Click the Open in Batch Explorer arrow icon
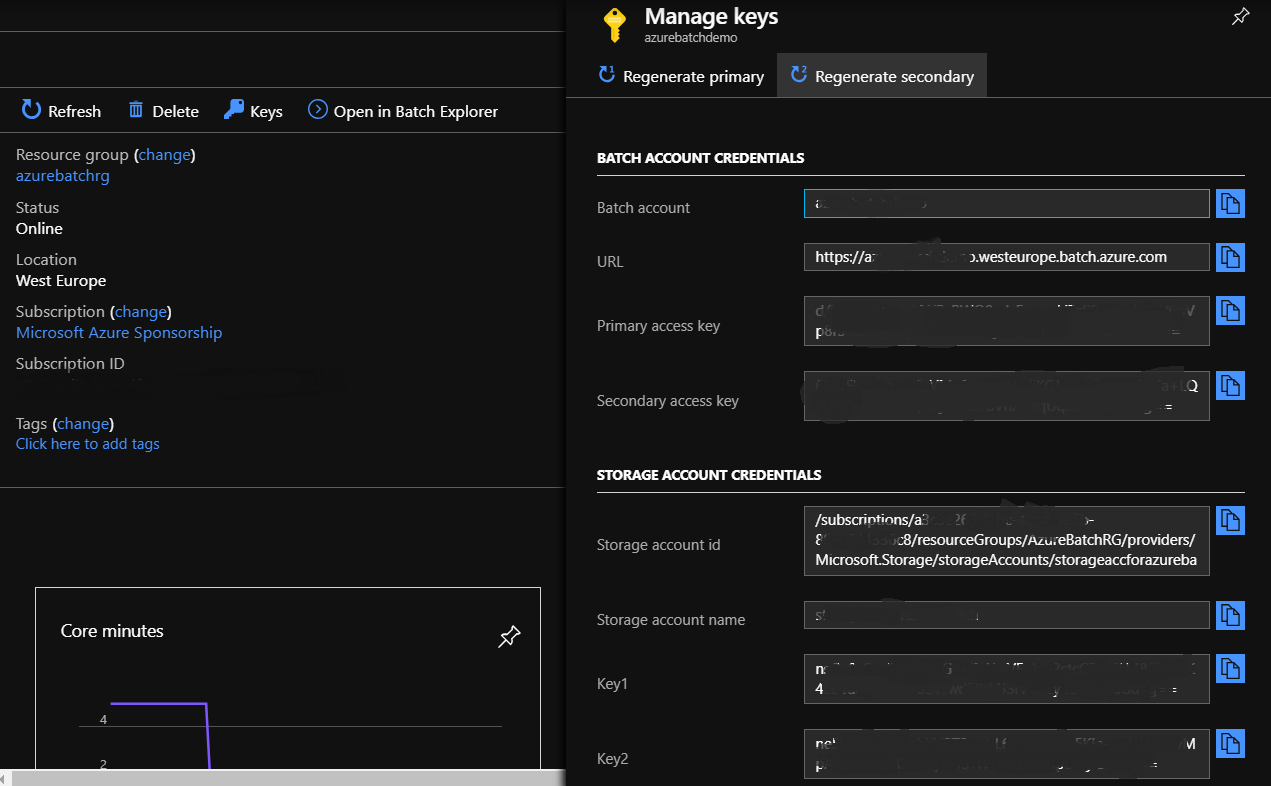Screen dimensions: 1271x786 pos(318,110)
